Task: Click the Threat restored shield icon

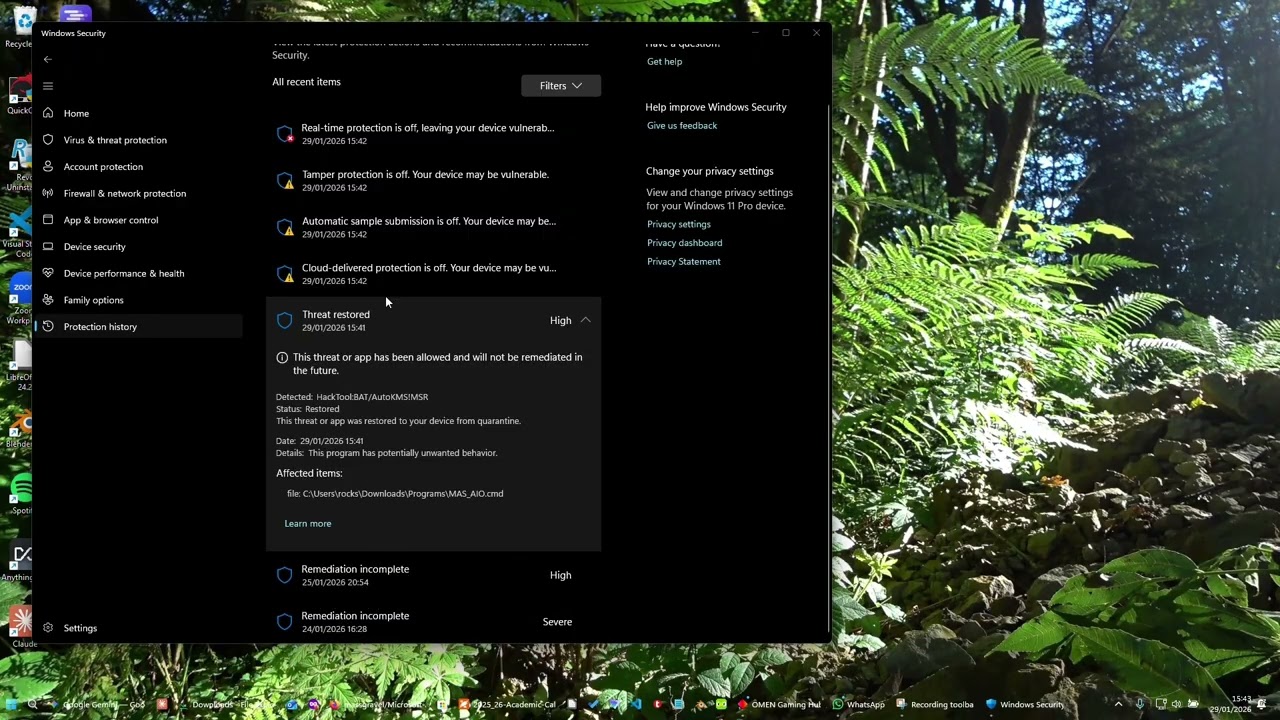Action: (285, 321)
